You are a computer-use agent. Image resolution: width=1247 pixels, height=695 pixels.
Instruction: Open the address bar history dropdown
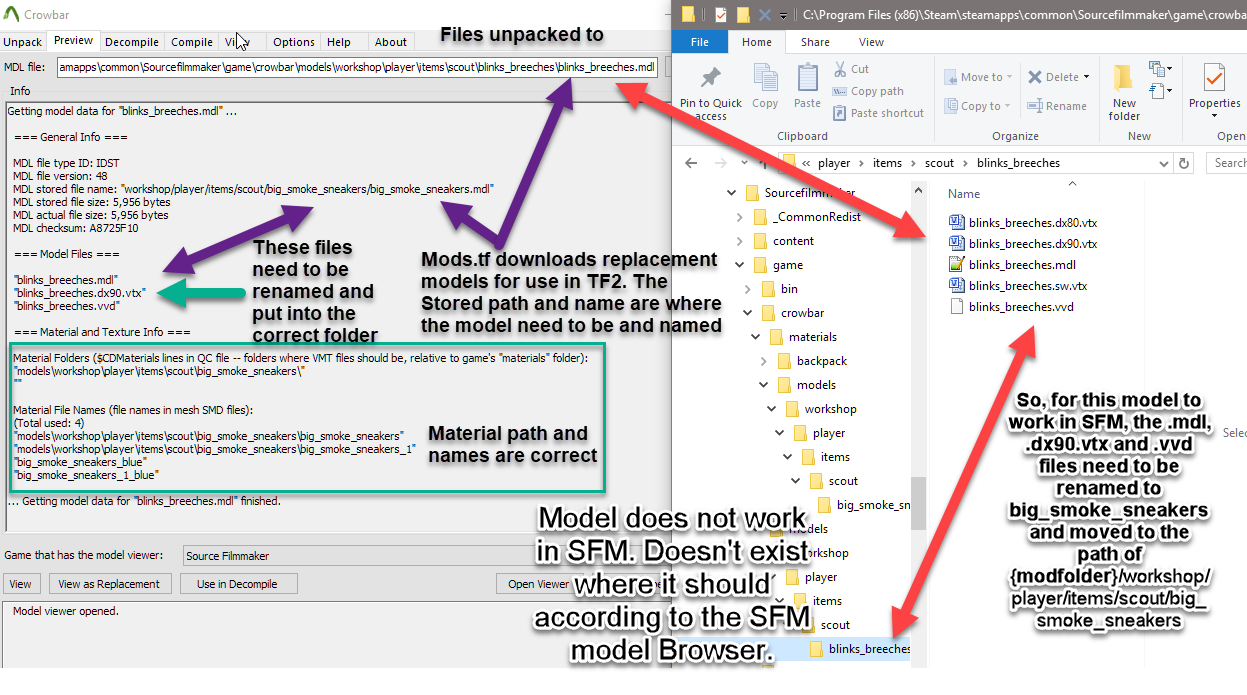(x=1165, y=163)
